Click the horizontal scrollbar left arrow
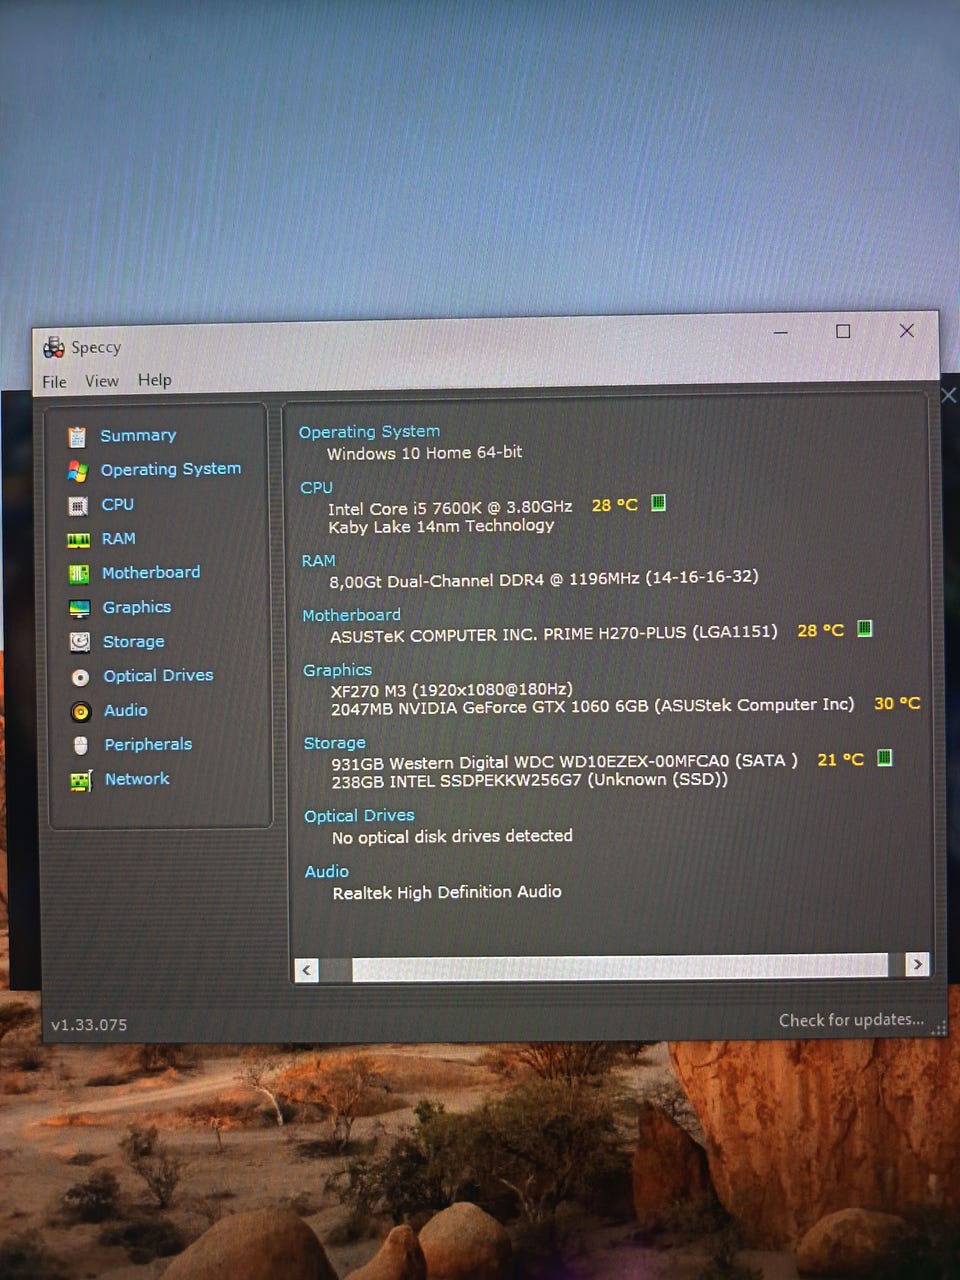The width and height of the screenshot is (960, 1280). [307, 970]
